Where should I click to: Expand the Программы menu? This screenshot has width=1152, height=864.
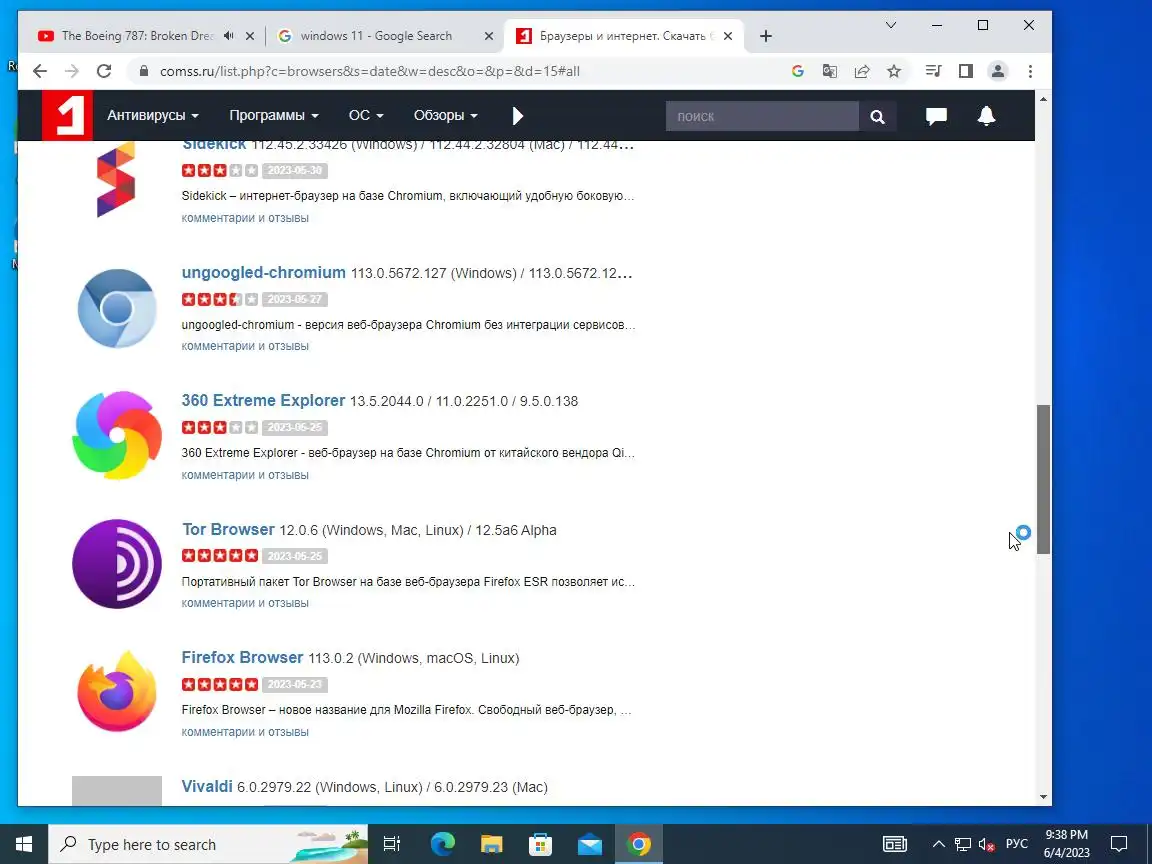274,115
